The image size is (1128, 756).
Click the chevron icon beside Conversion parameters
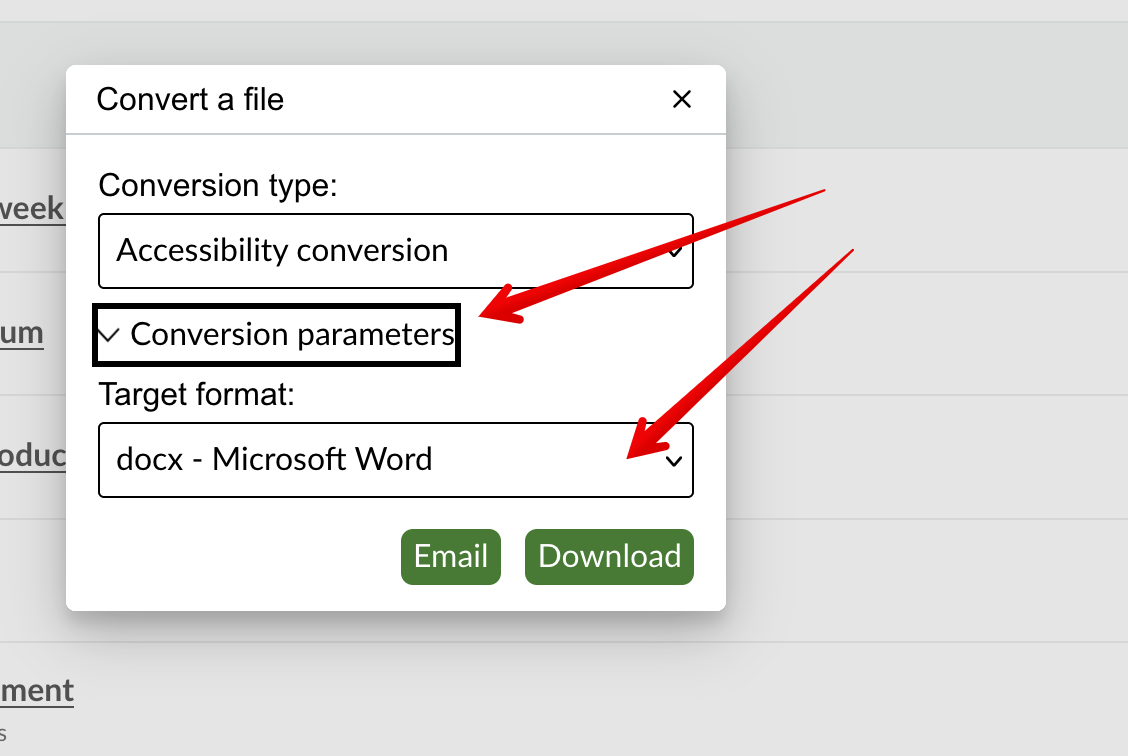(x=110, y=336)
